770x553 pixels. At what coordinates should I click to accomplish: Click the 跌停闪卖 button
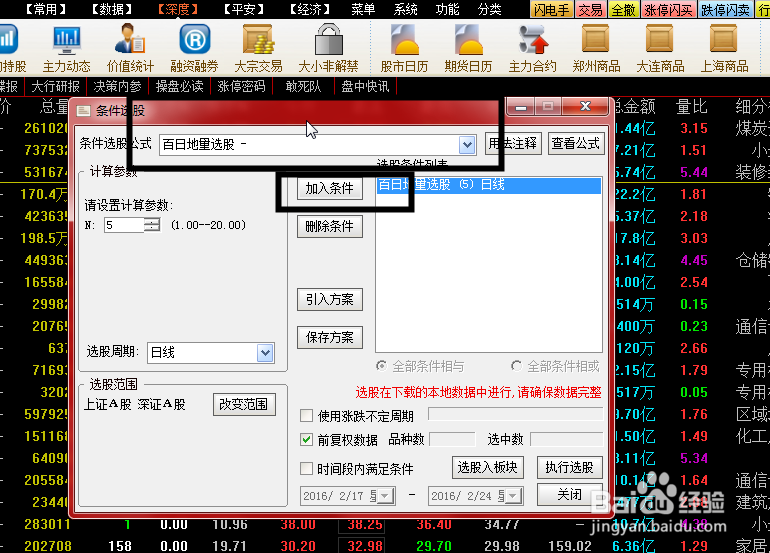pos(725,10)
